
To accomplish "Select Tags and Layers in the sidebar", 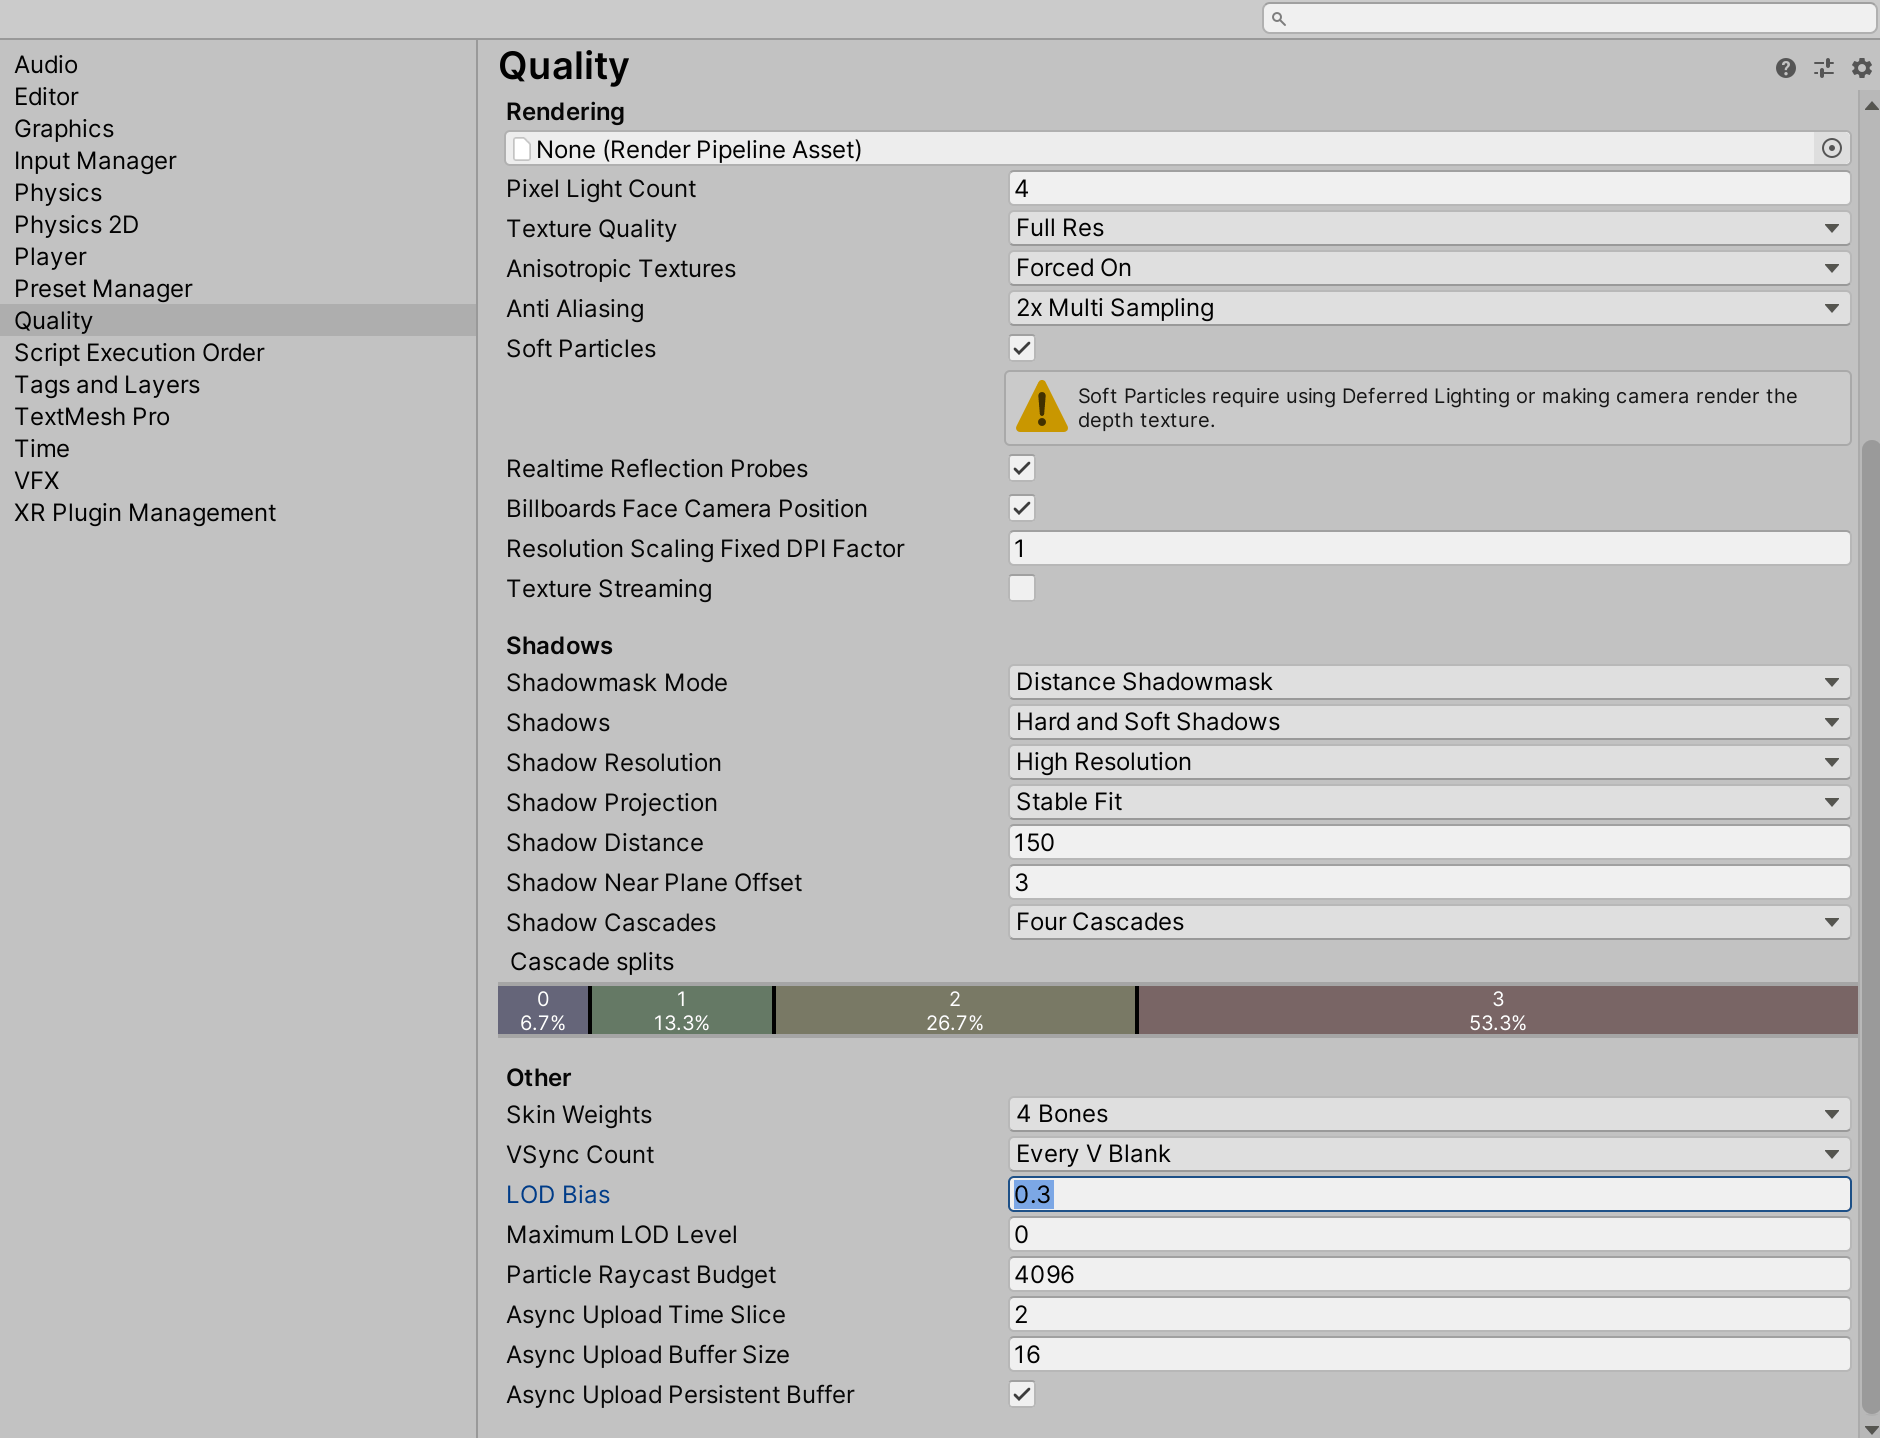I will (x=107, y=384).
